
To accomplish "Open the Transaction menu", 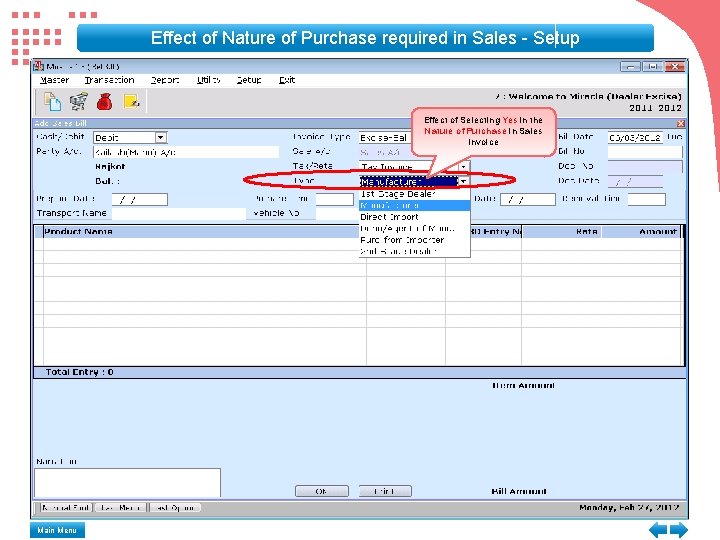I will click(109, 80).
